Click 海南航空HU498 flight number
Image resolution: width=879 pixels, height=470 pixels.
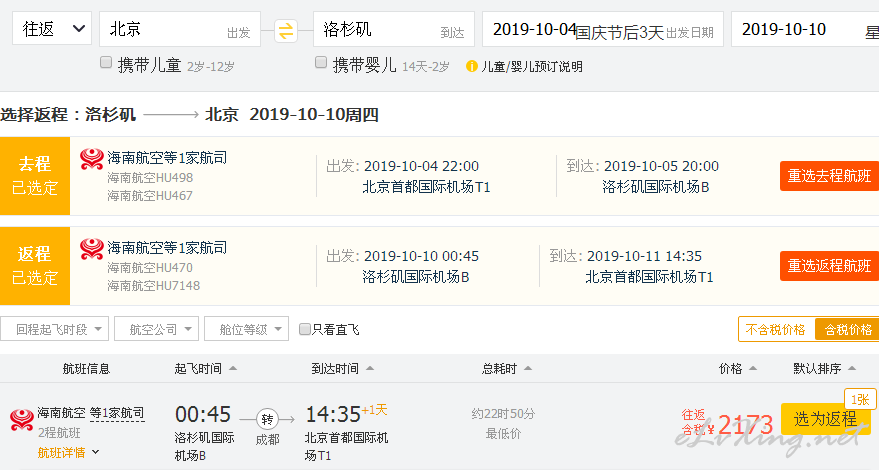[150, 178]
